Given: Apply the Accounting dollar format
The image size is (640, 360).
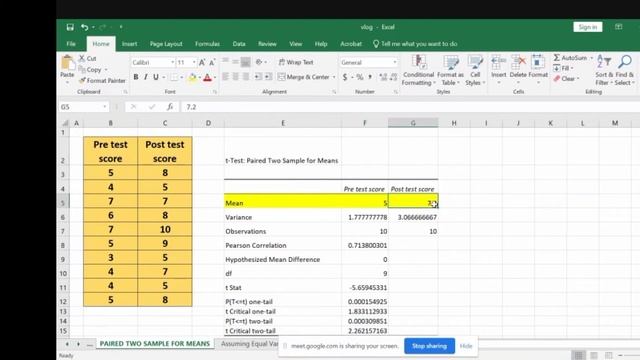Looking at the screenshot, I should tap(345, 77).
